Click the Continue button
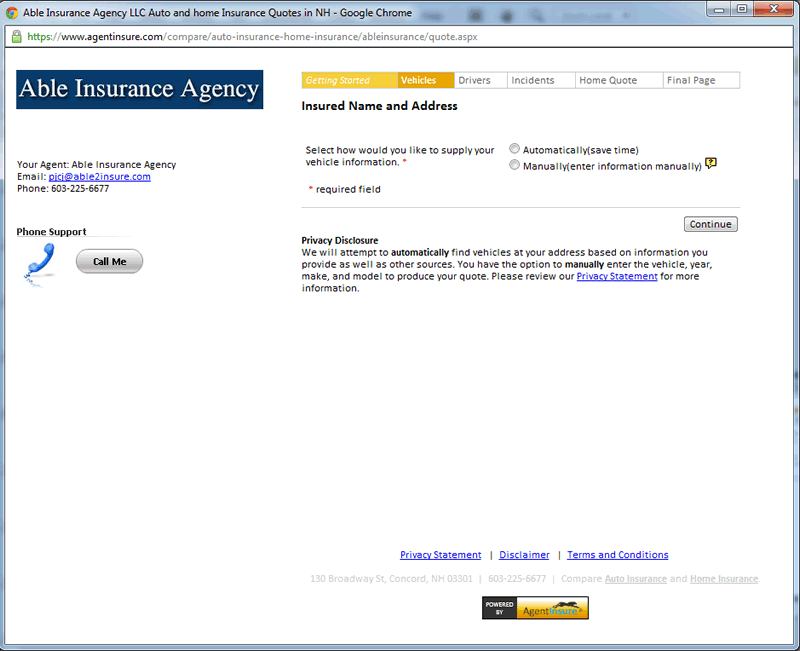The image size is (800, 651). [x=710, y=224]
